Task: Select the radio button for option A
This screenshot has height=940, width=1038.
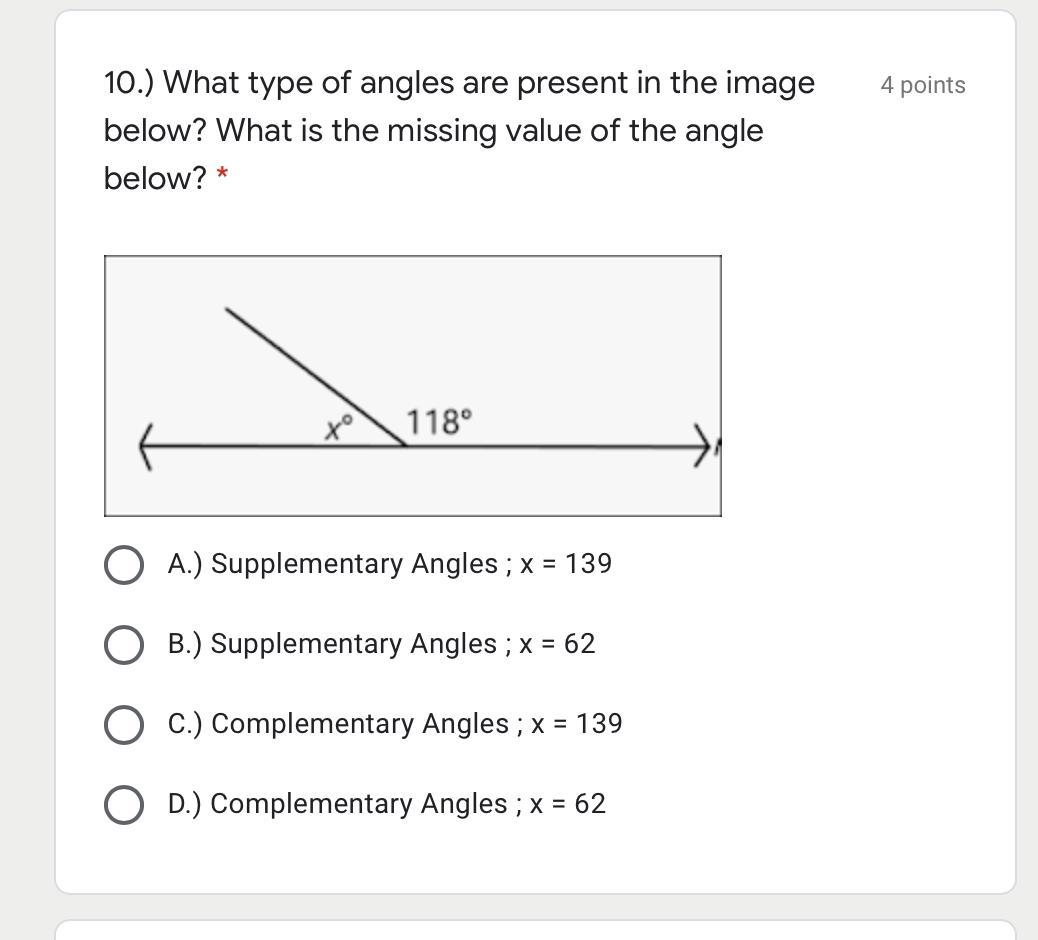Action: coord(123,564)
